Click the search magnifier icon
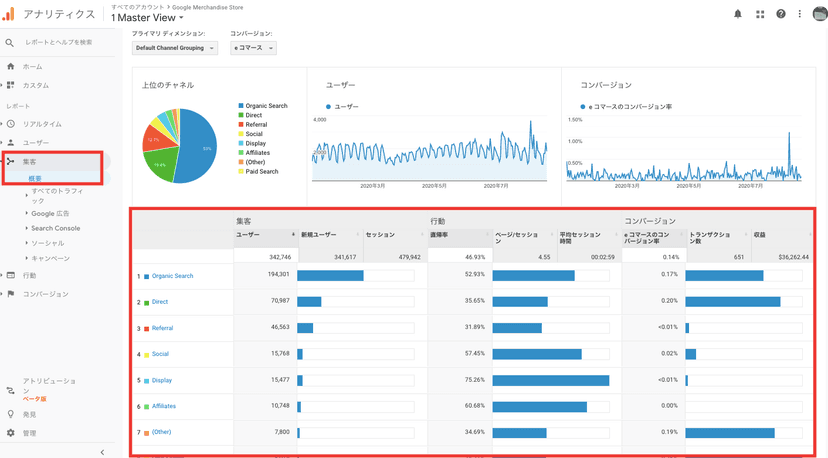This screenshot has width=828, height=458. pyautogui.click(x=10, y=43)
